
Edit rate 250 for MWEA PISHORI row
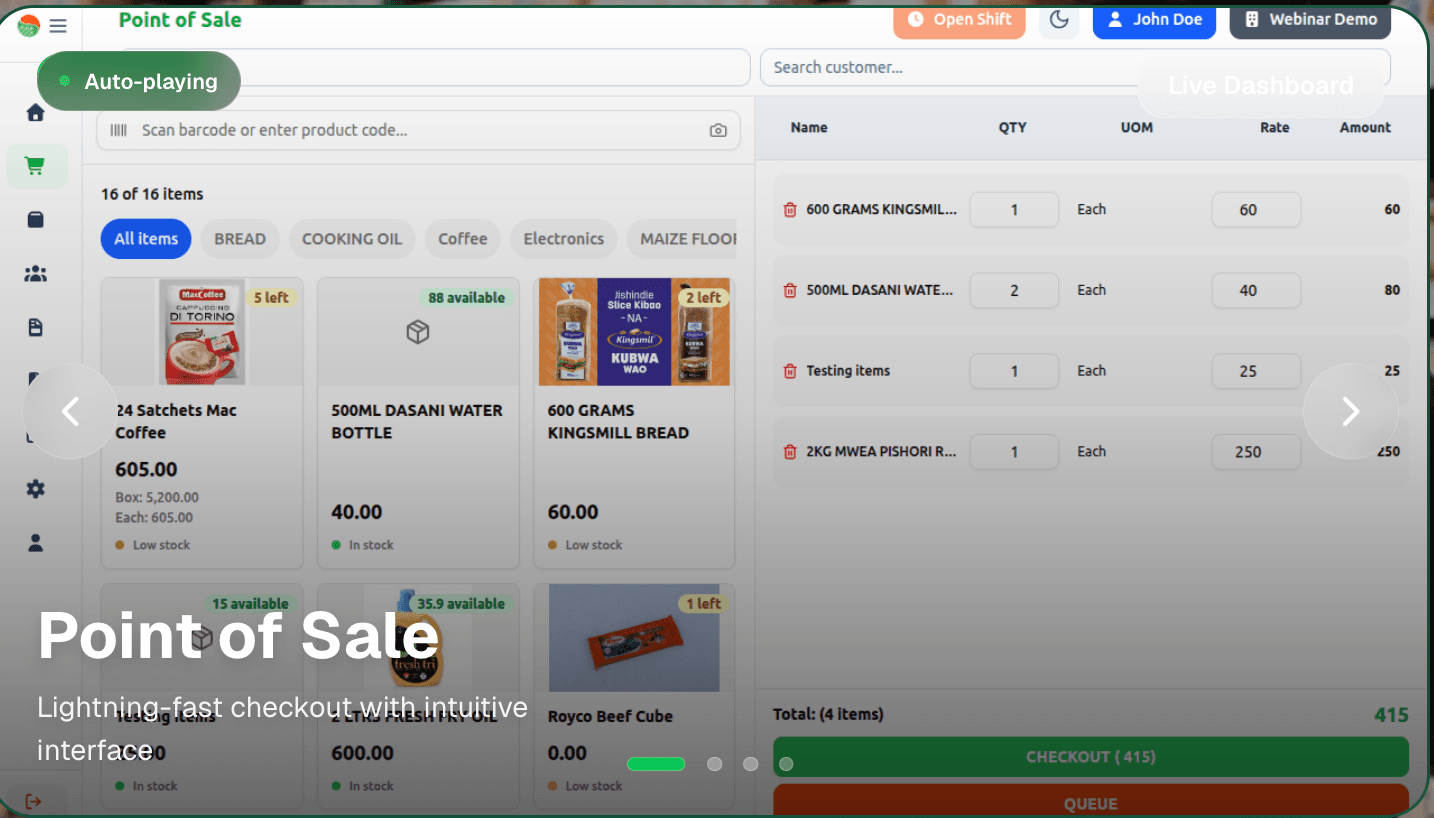(x=1256, y=452)
